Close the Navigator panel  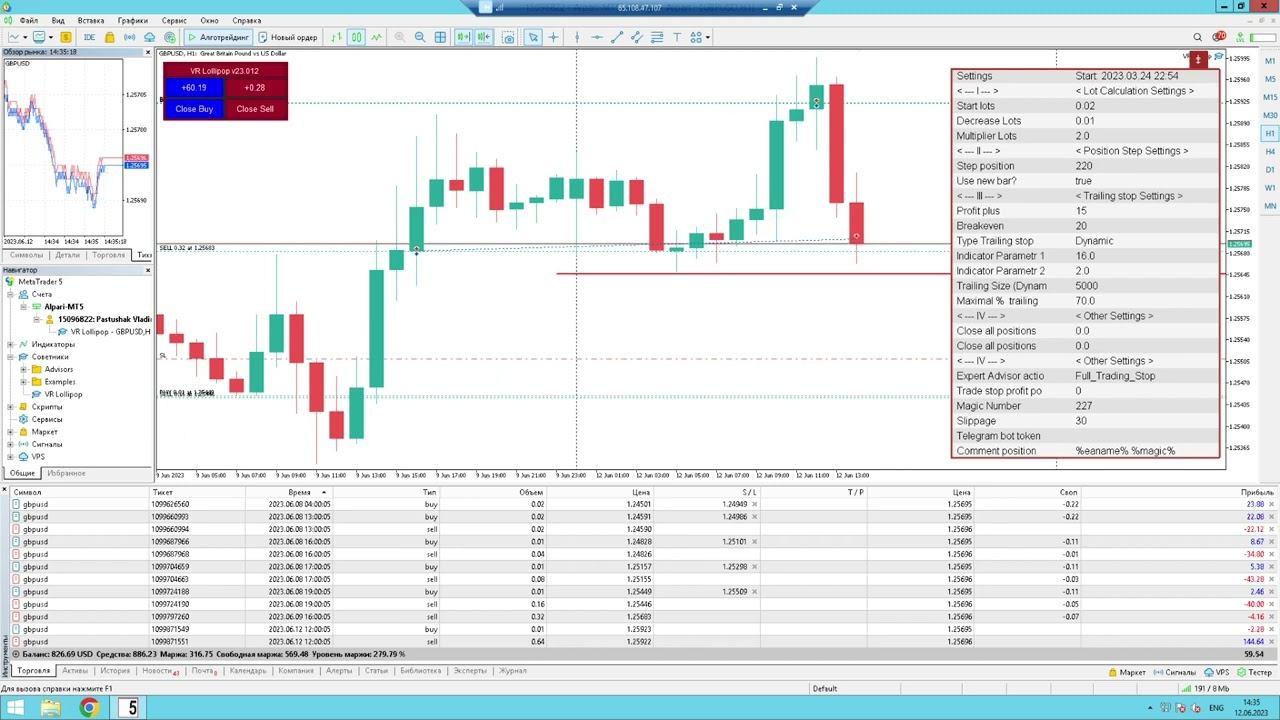(148, 270)
